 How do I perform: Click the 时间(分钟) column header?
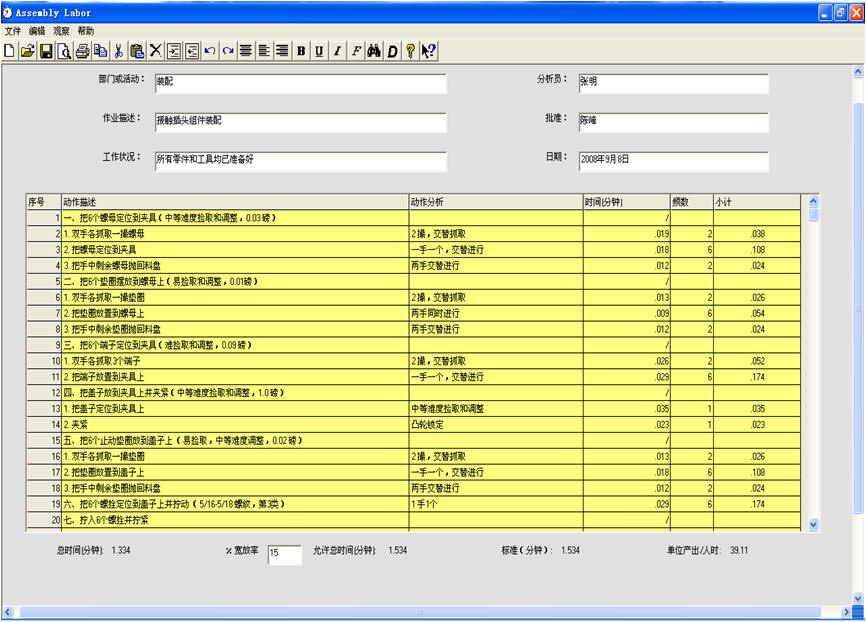point(625,201)
